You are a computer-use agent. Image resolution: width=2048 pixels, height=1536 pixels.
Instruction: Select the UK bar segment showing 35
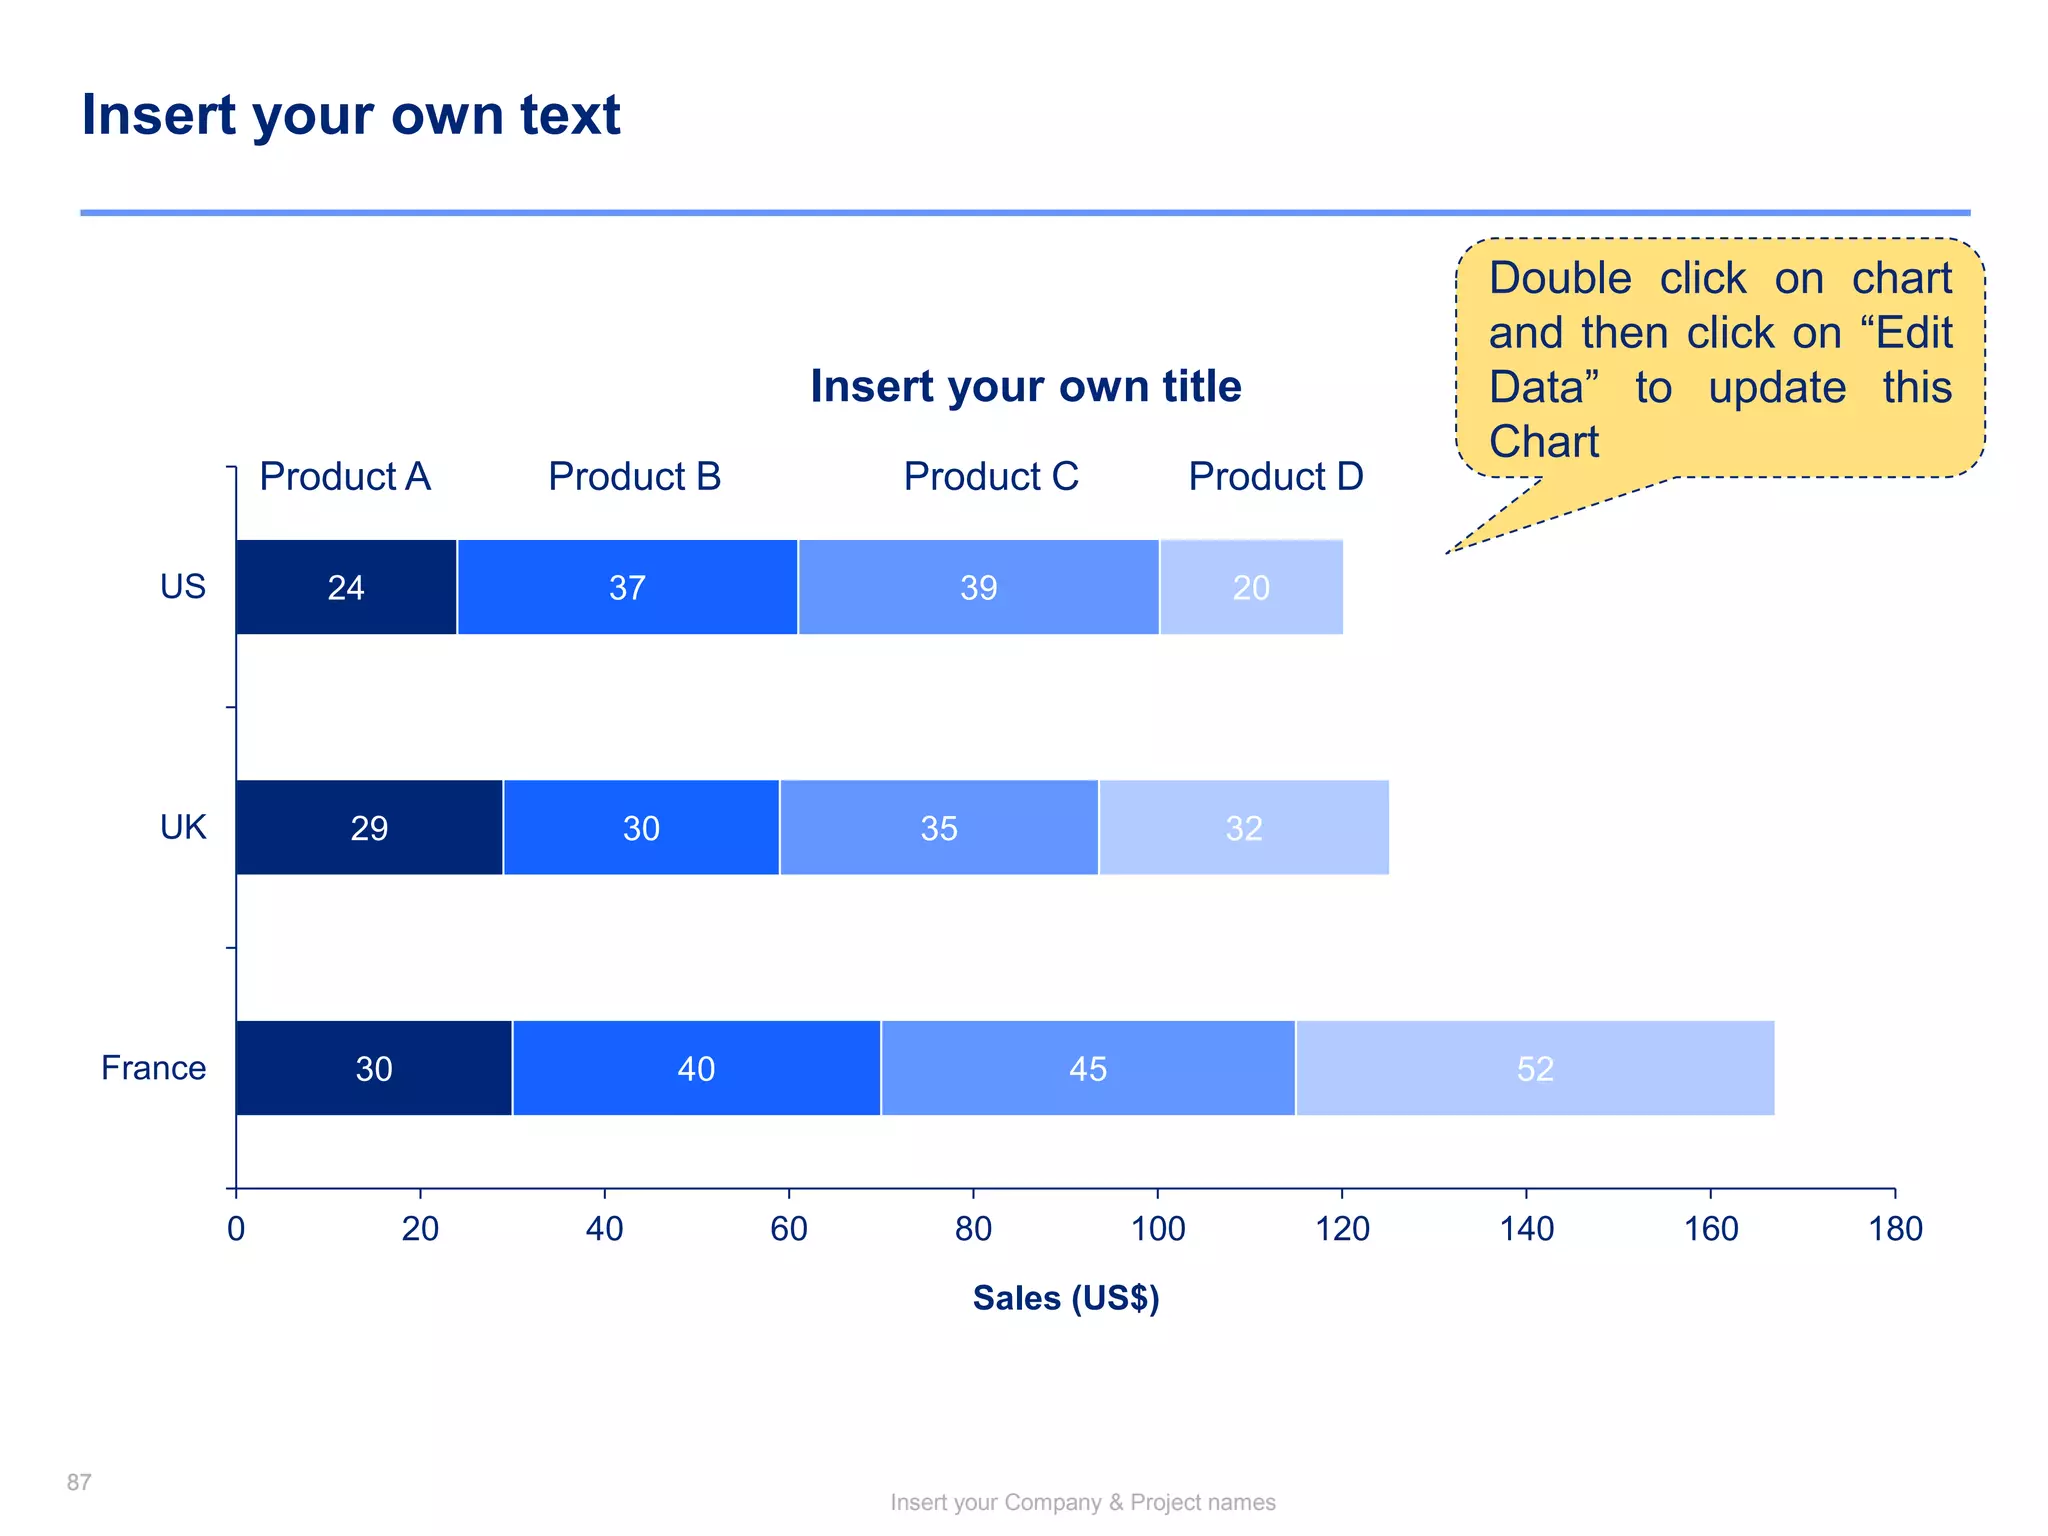[x=939, y=827]
